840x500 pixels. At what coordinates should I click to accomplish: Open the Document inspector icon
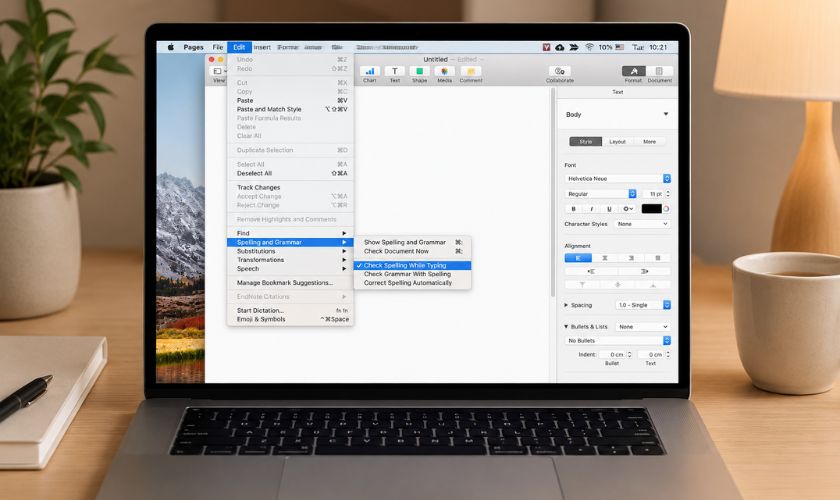pos(659,71)
